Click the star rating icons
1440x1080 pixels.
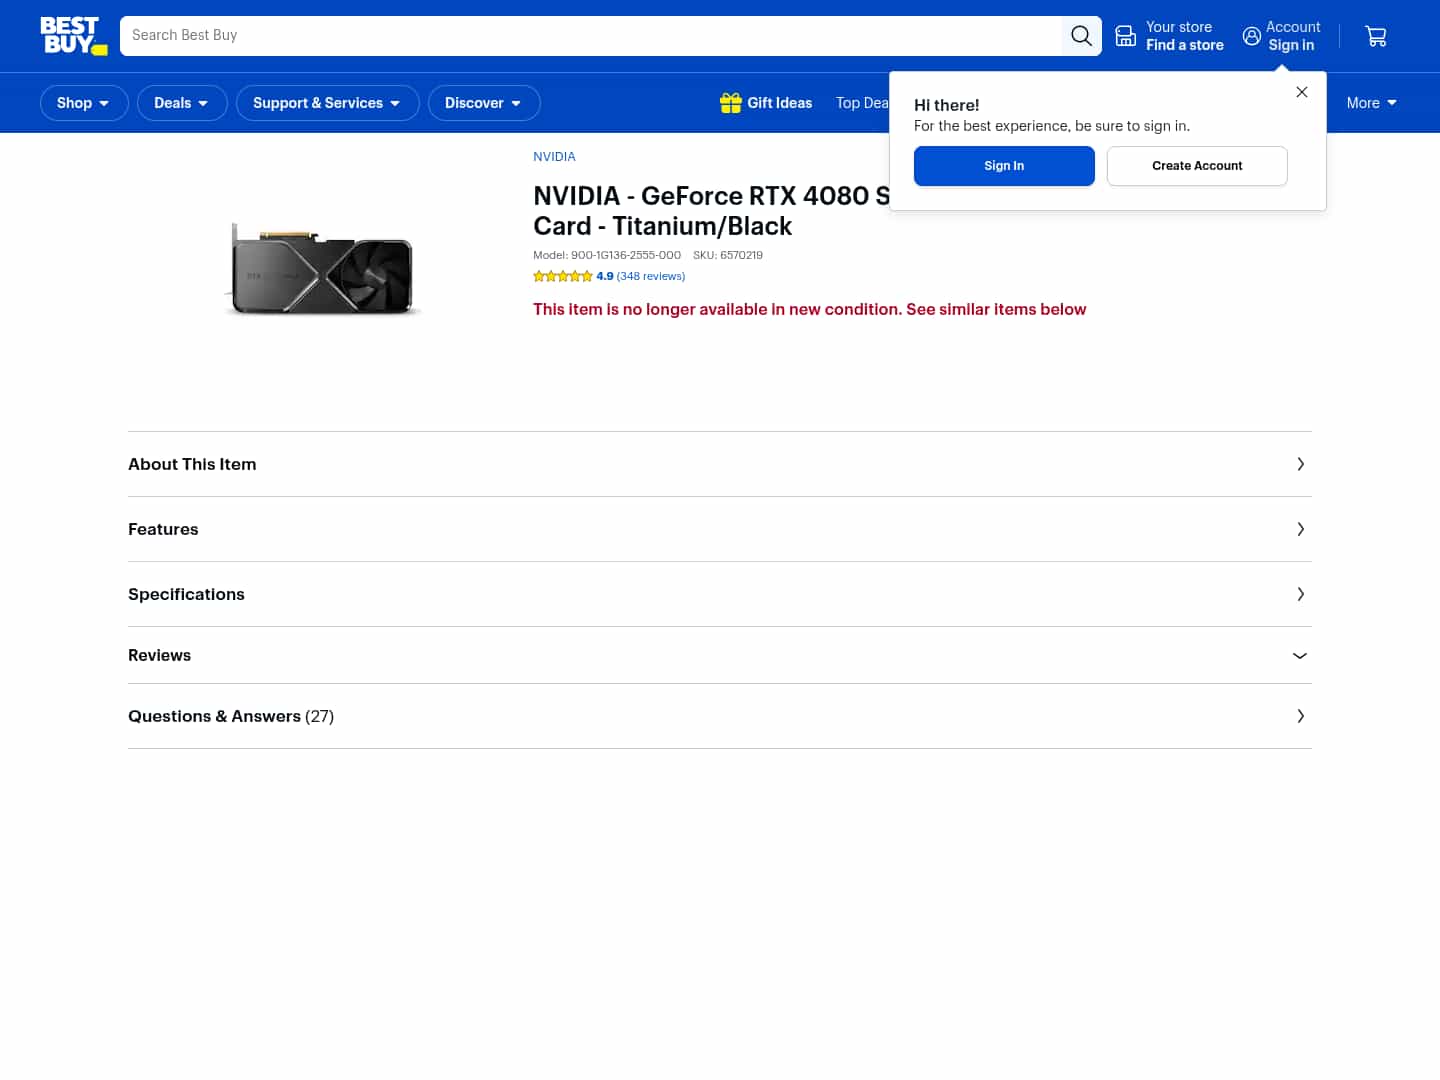click(x=563, y=276)
